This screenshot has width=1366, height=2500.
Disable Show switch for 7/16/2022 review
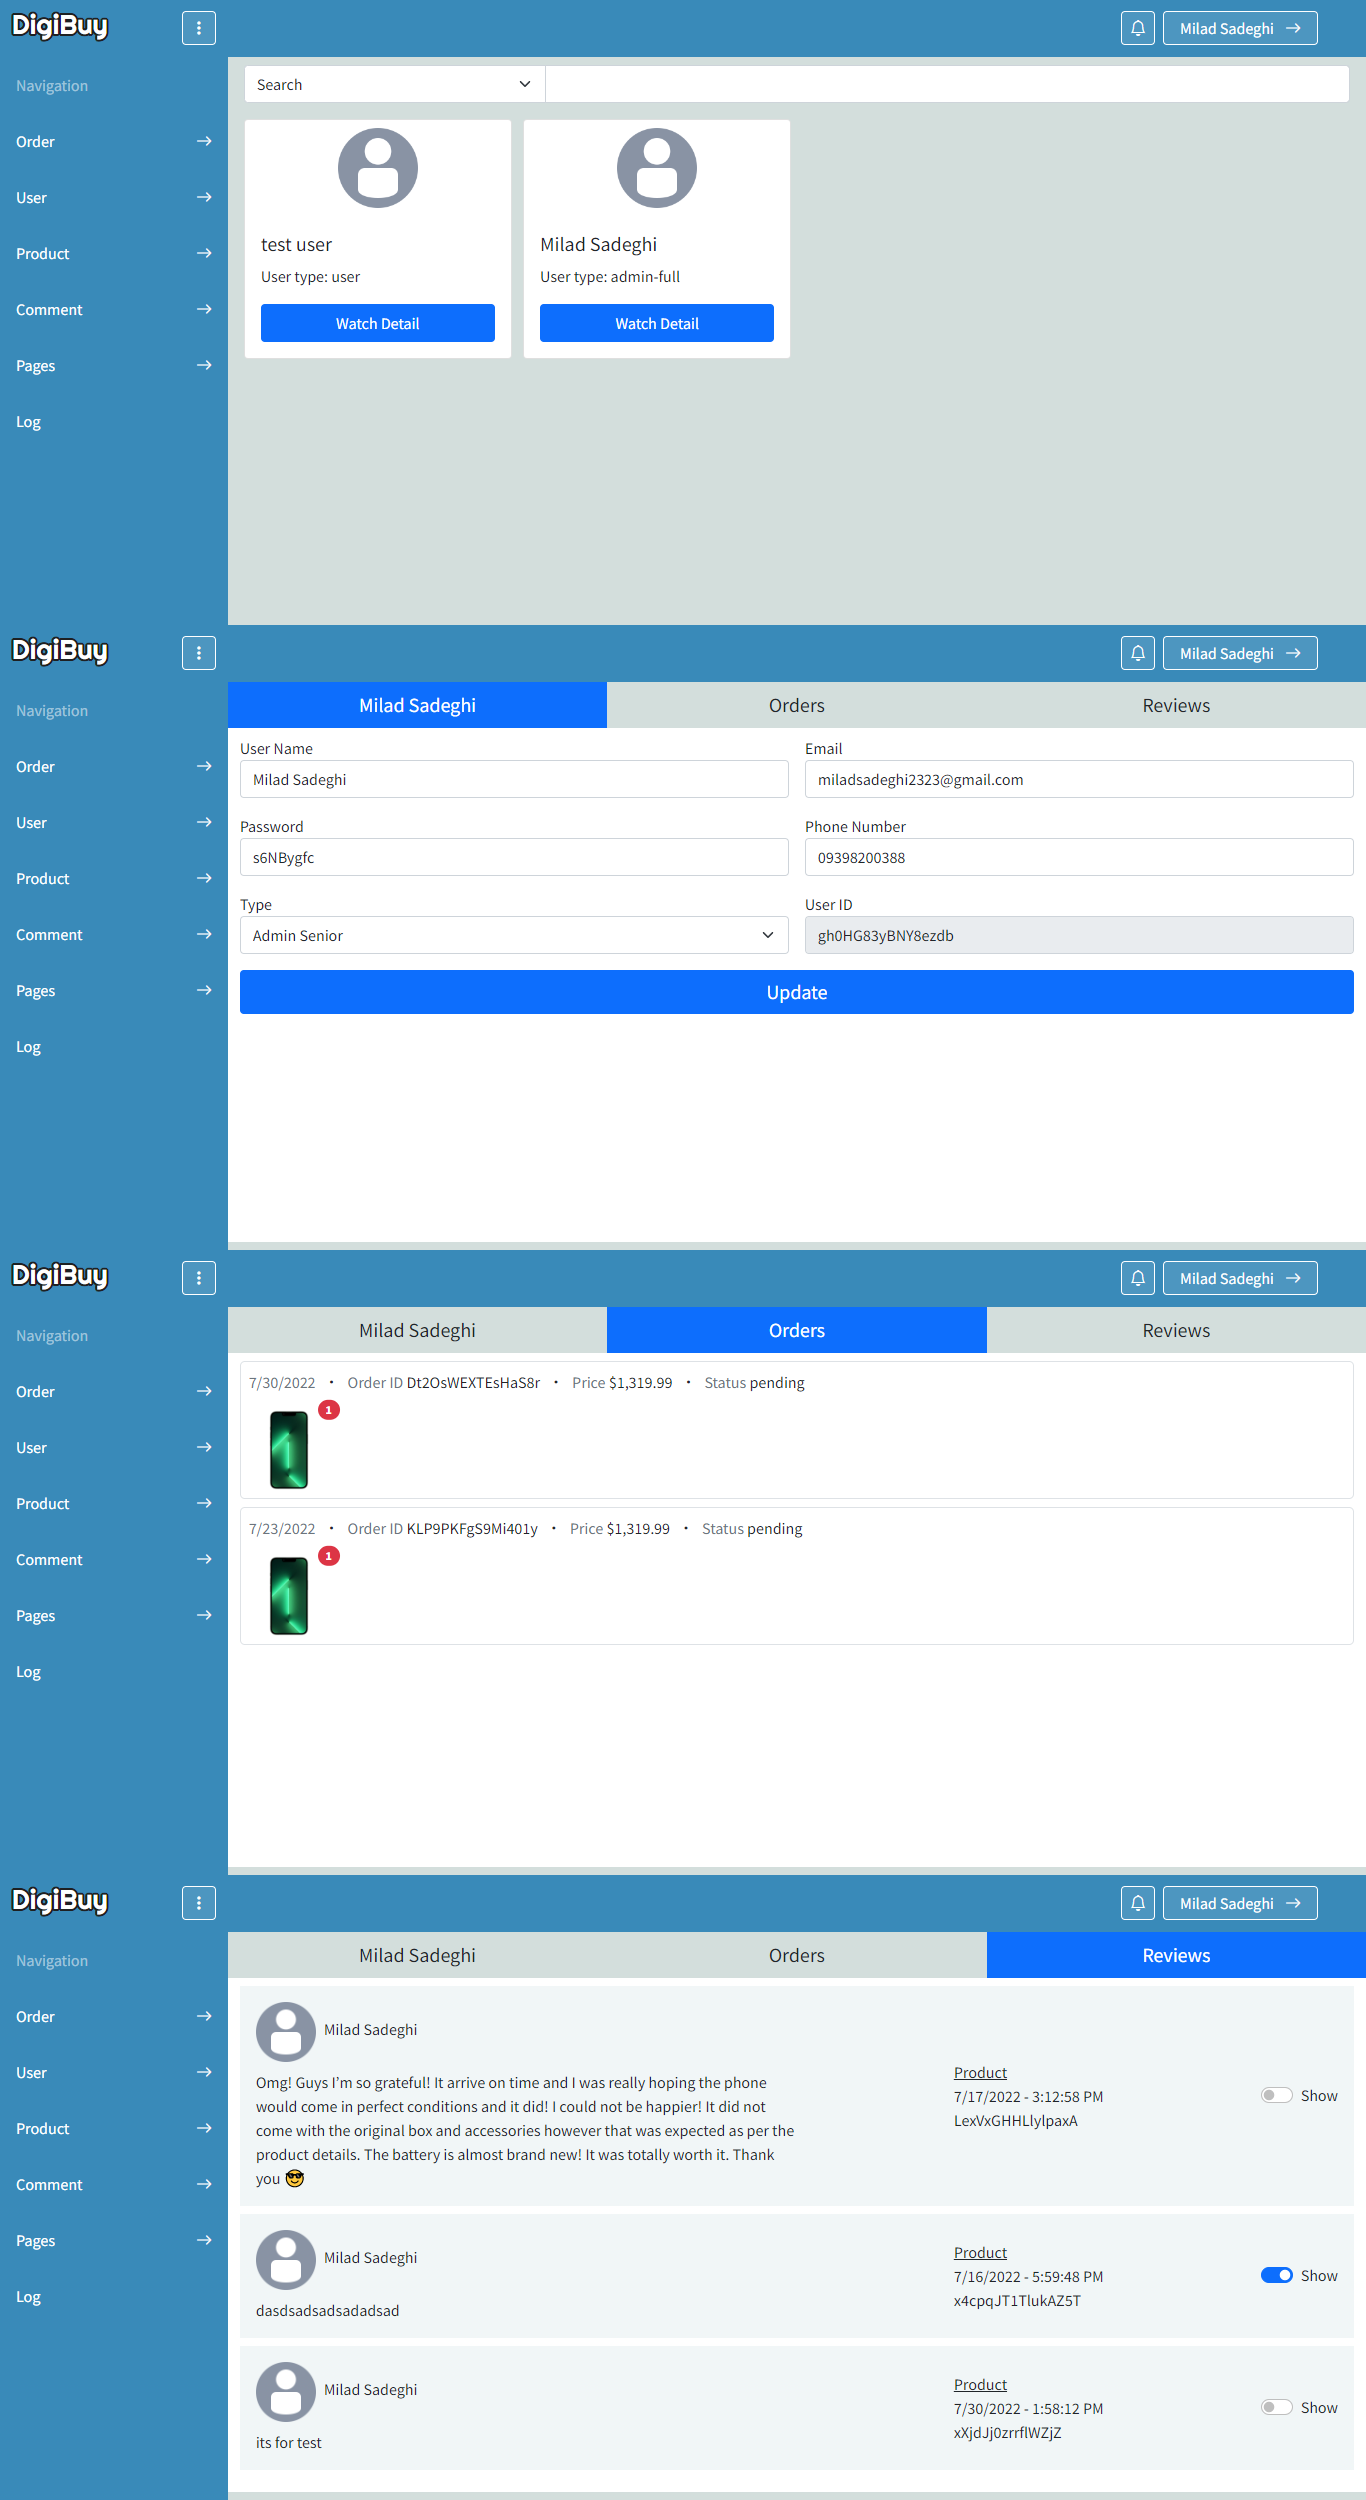pos(1277,2275)
